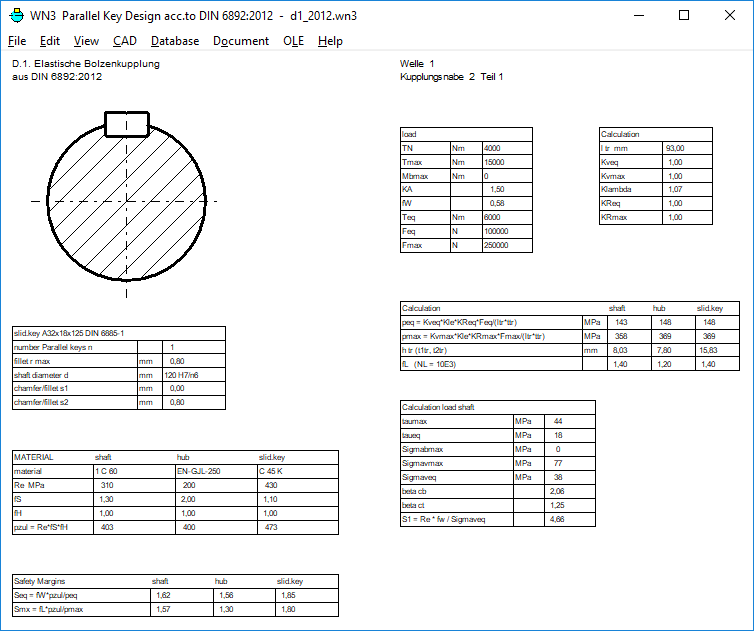754x631 pixels.
Task: Select the TN value 4000 in load table
Action: coord(506,148)
